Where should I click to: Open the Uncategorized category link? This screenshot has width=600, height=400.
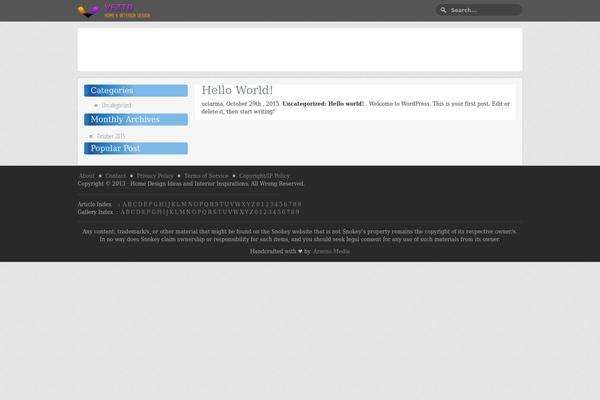(x=116, y=105)
